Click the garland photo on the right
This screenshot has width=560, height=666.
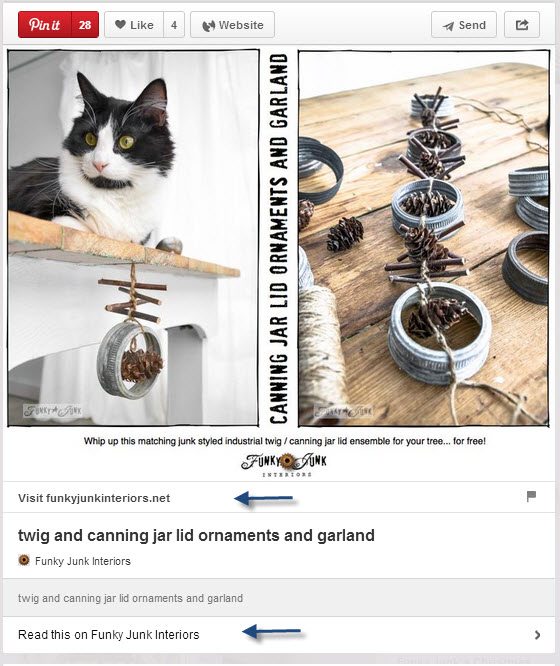coord(424,238)
